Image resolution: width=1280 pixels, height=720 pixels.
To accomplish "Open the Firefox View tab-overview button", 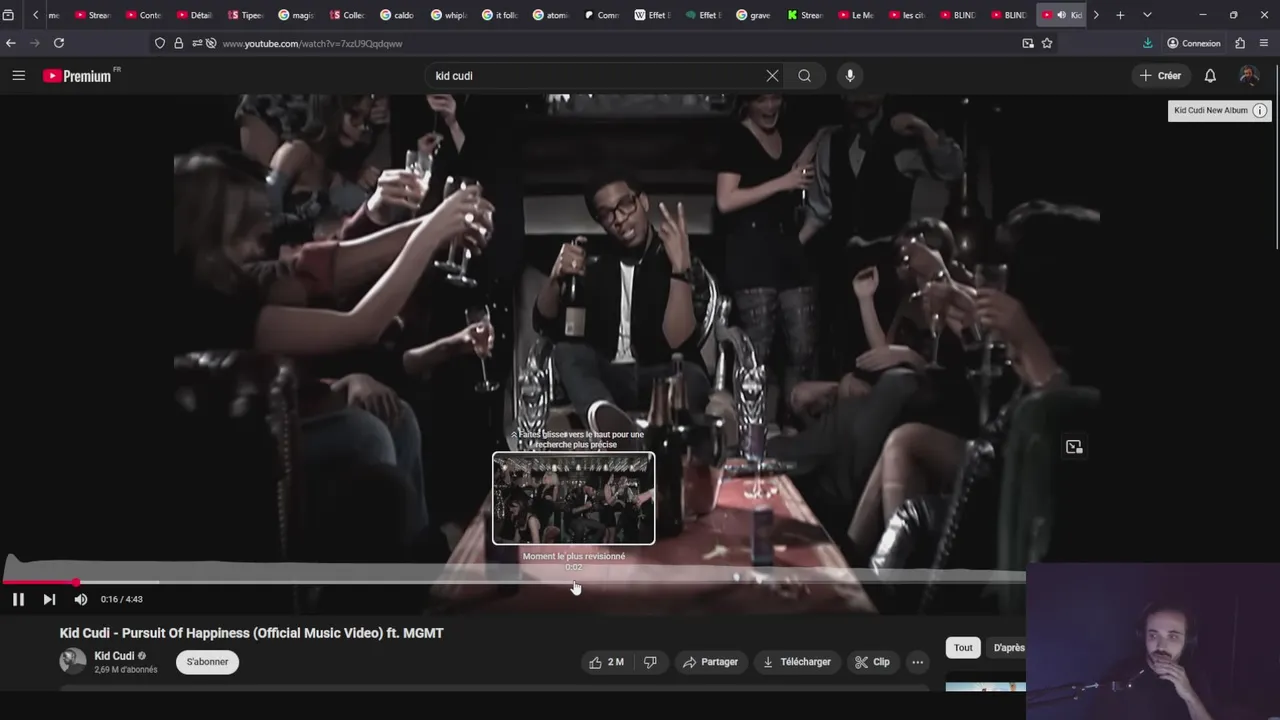I will click(x=8, y=15).
